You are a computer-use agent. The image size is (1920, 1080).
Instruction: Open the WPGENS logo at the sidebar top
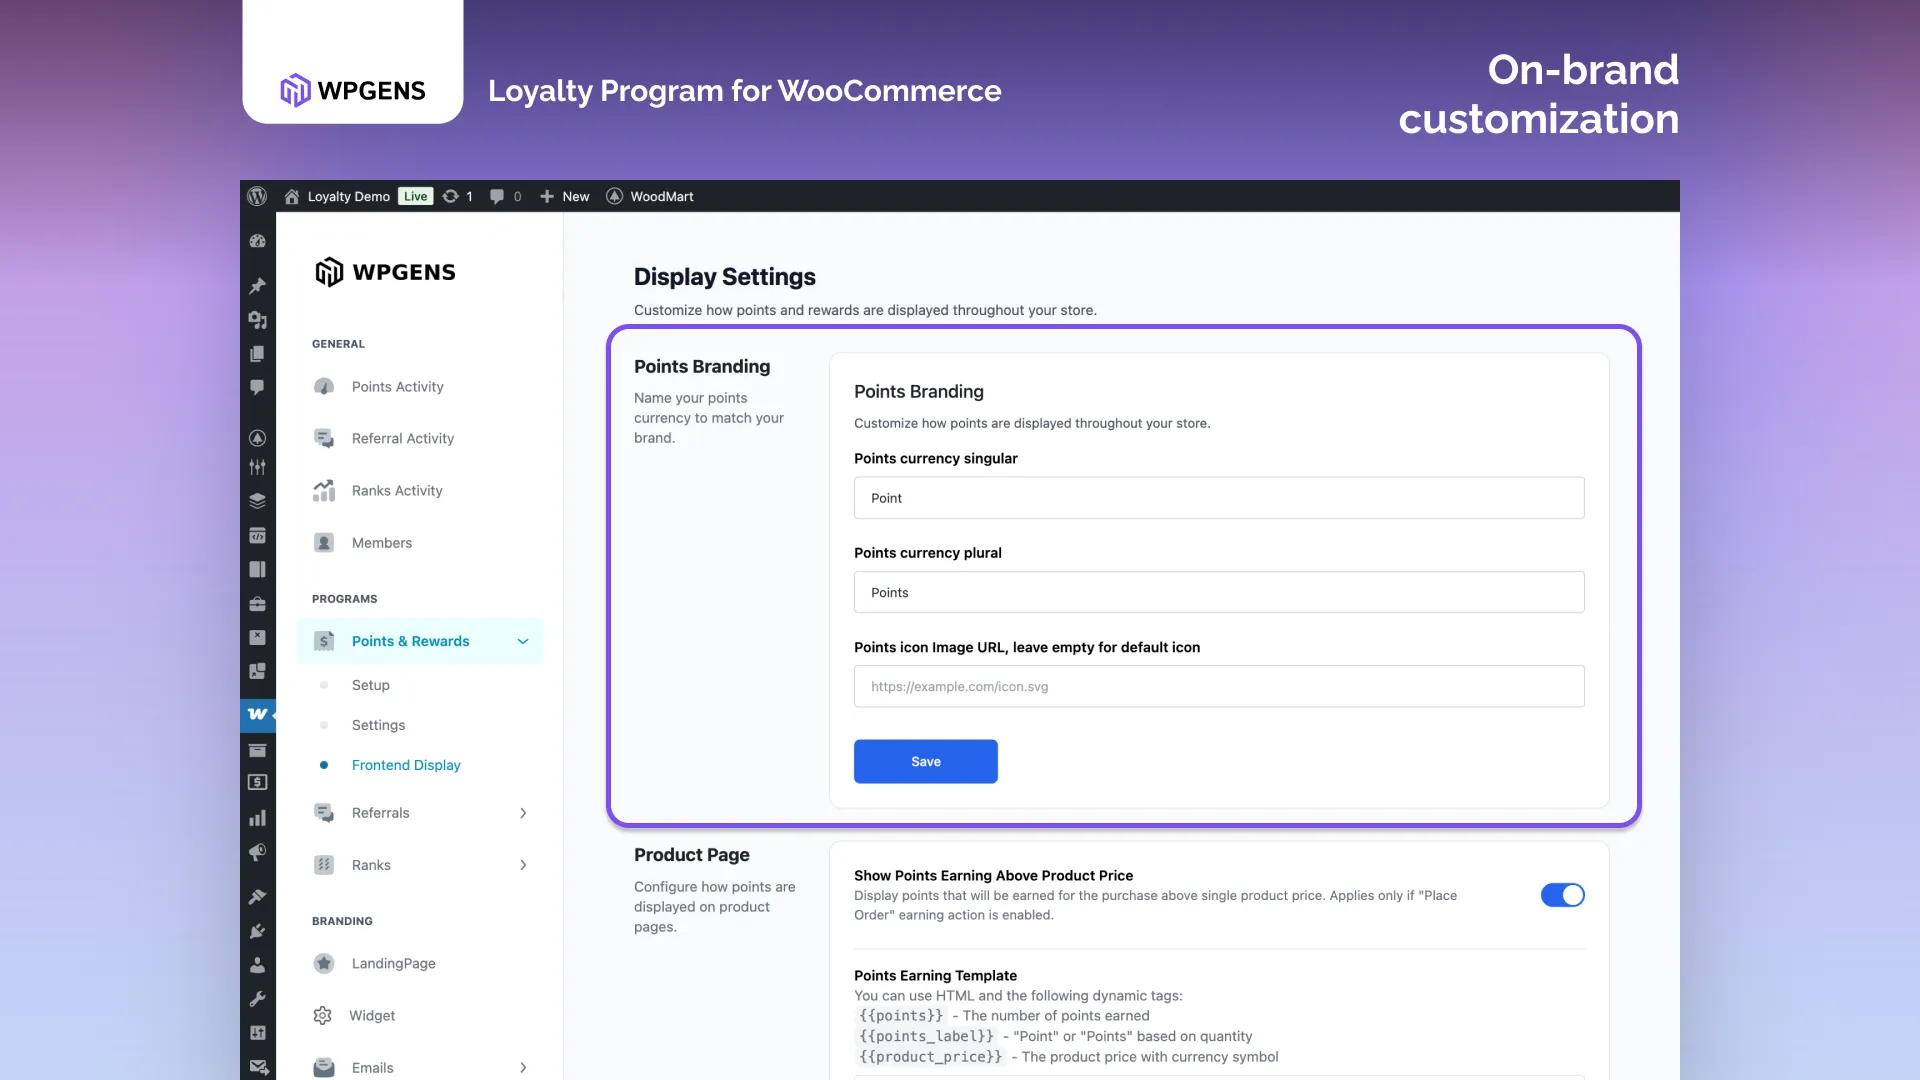385,271
